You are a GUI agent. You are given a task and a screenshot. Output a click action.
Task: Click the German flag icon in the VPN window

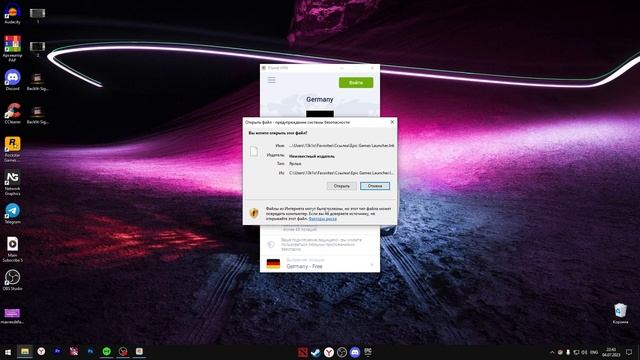coord(273,264)
